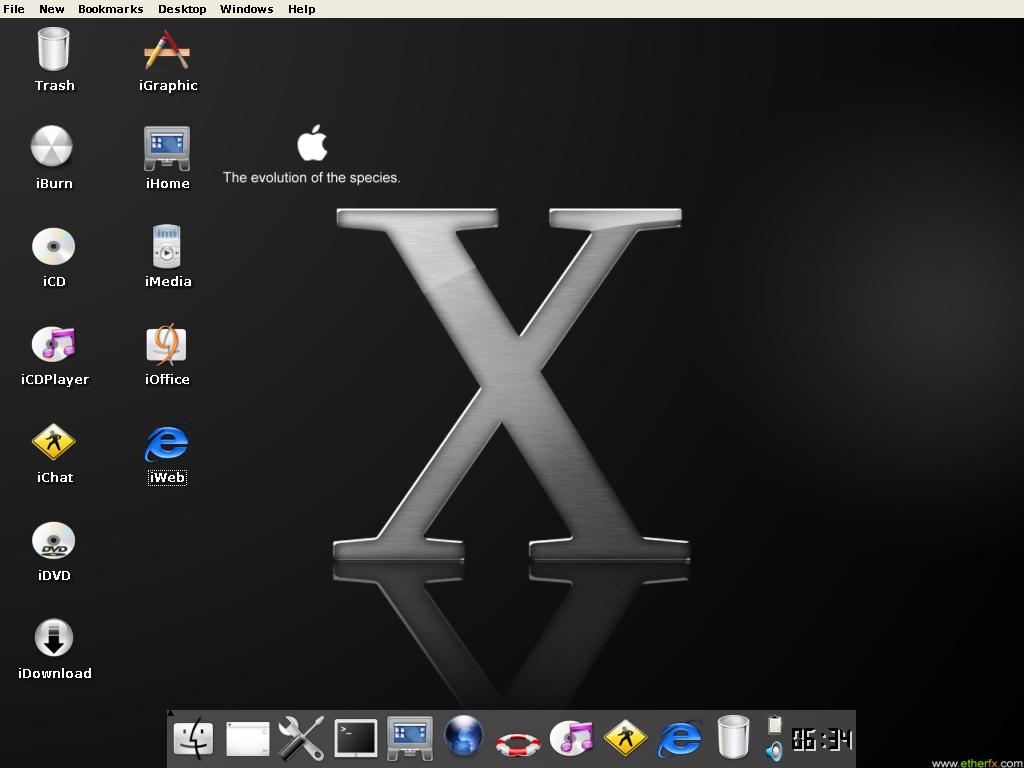
Task: Launch the music note icon in dock
Action: (571, 738)
